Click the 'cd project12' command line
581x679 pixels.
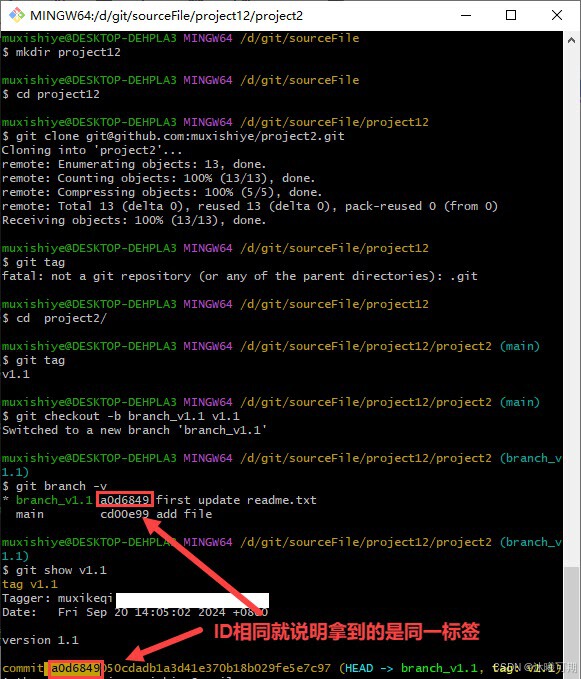click(51, 94)
